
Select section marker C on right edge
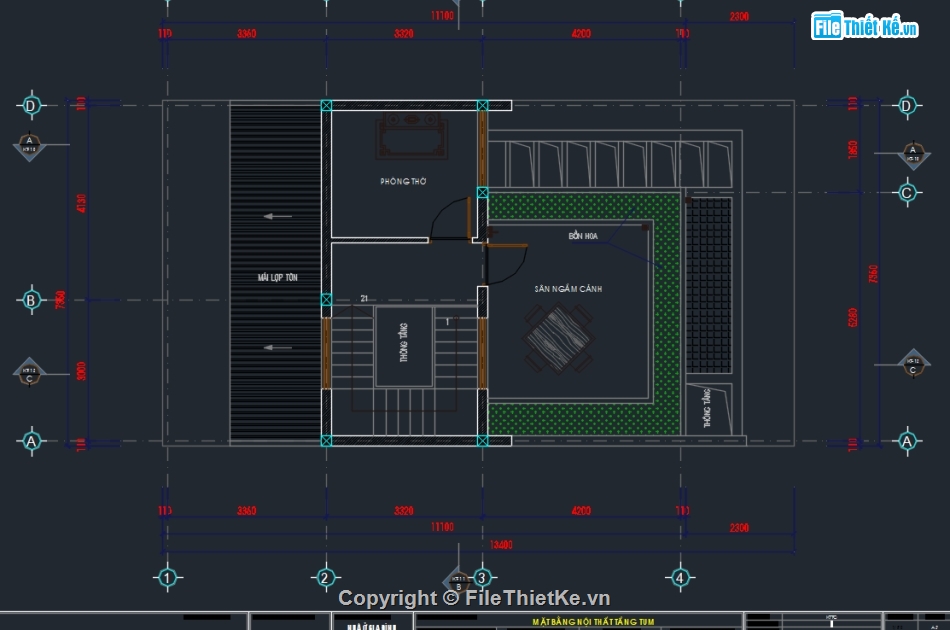pyautogui.click(x=913, y=365)
